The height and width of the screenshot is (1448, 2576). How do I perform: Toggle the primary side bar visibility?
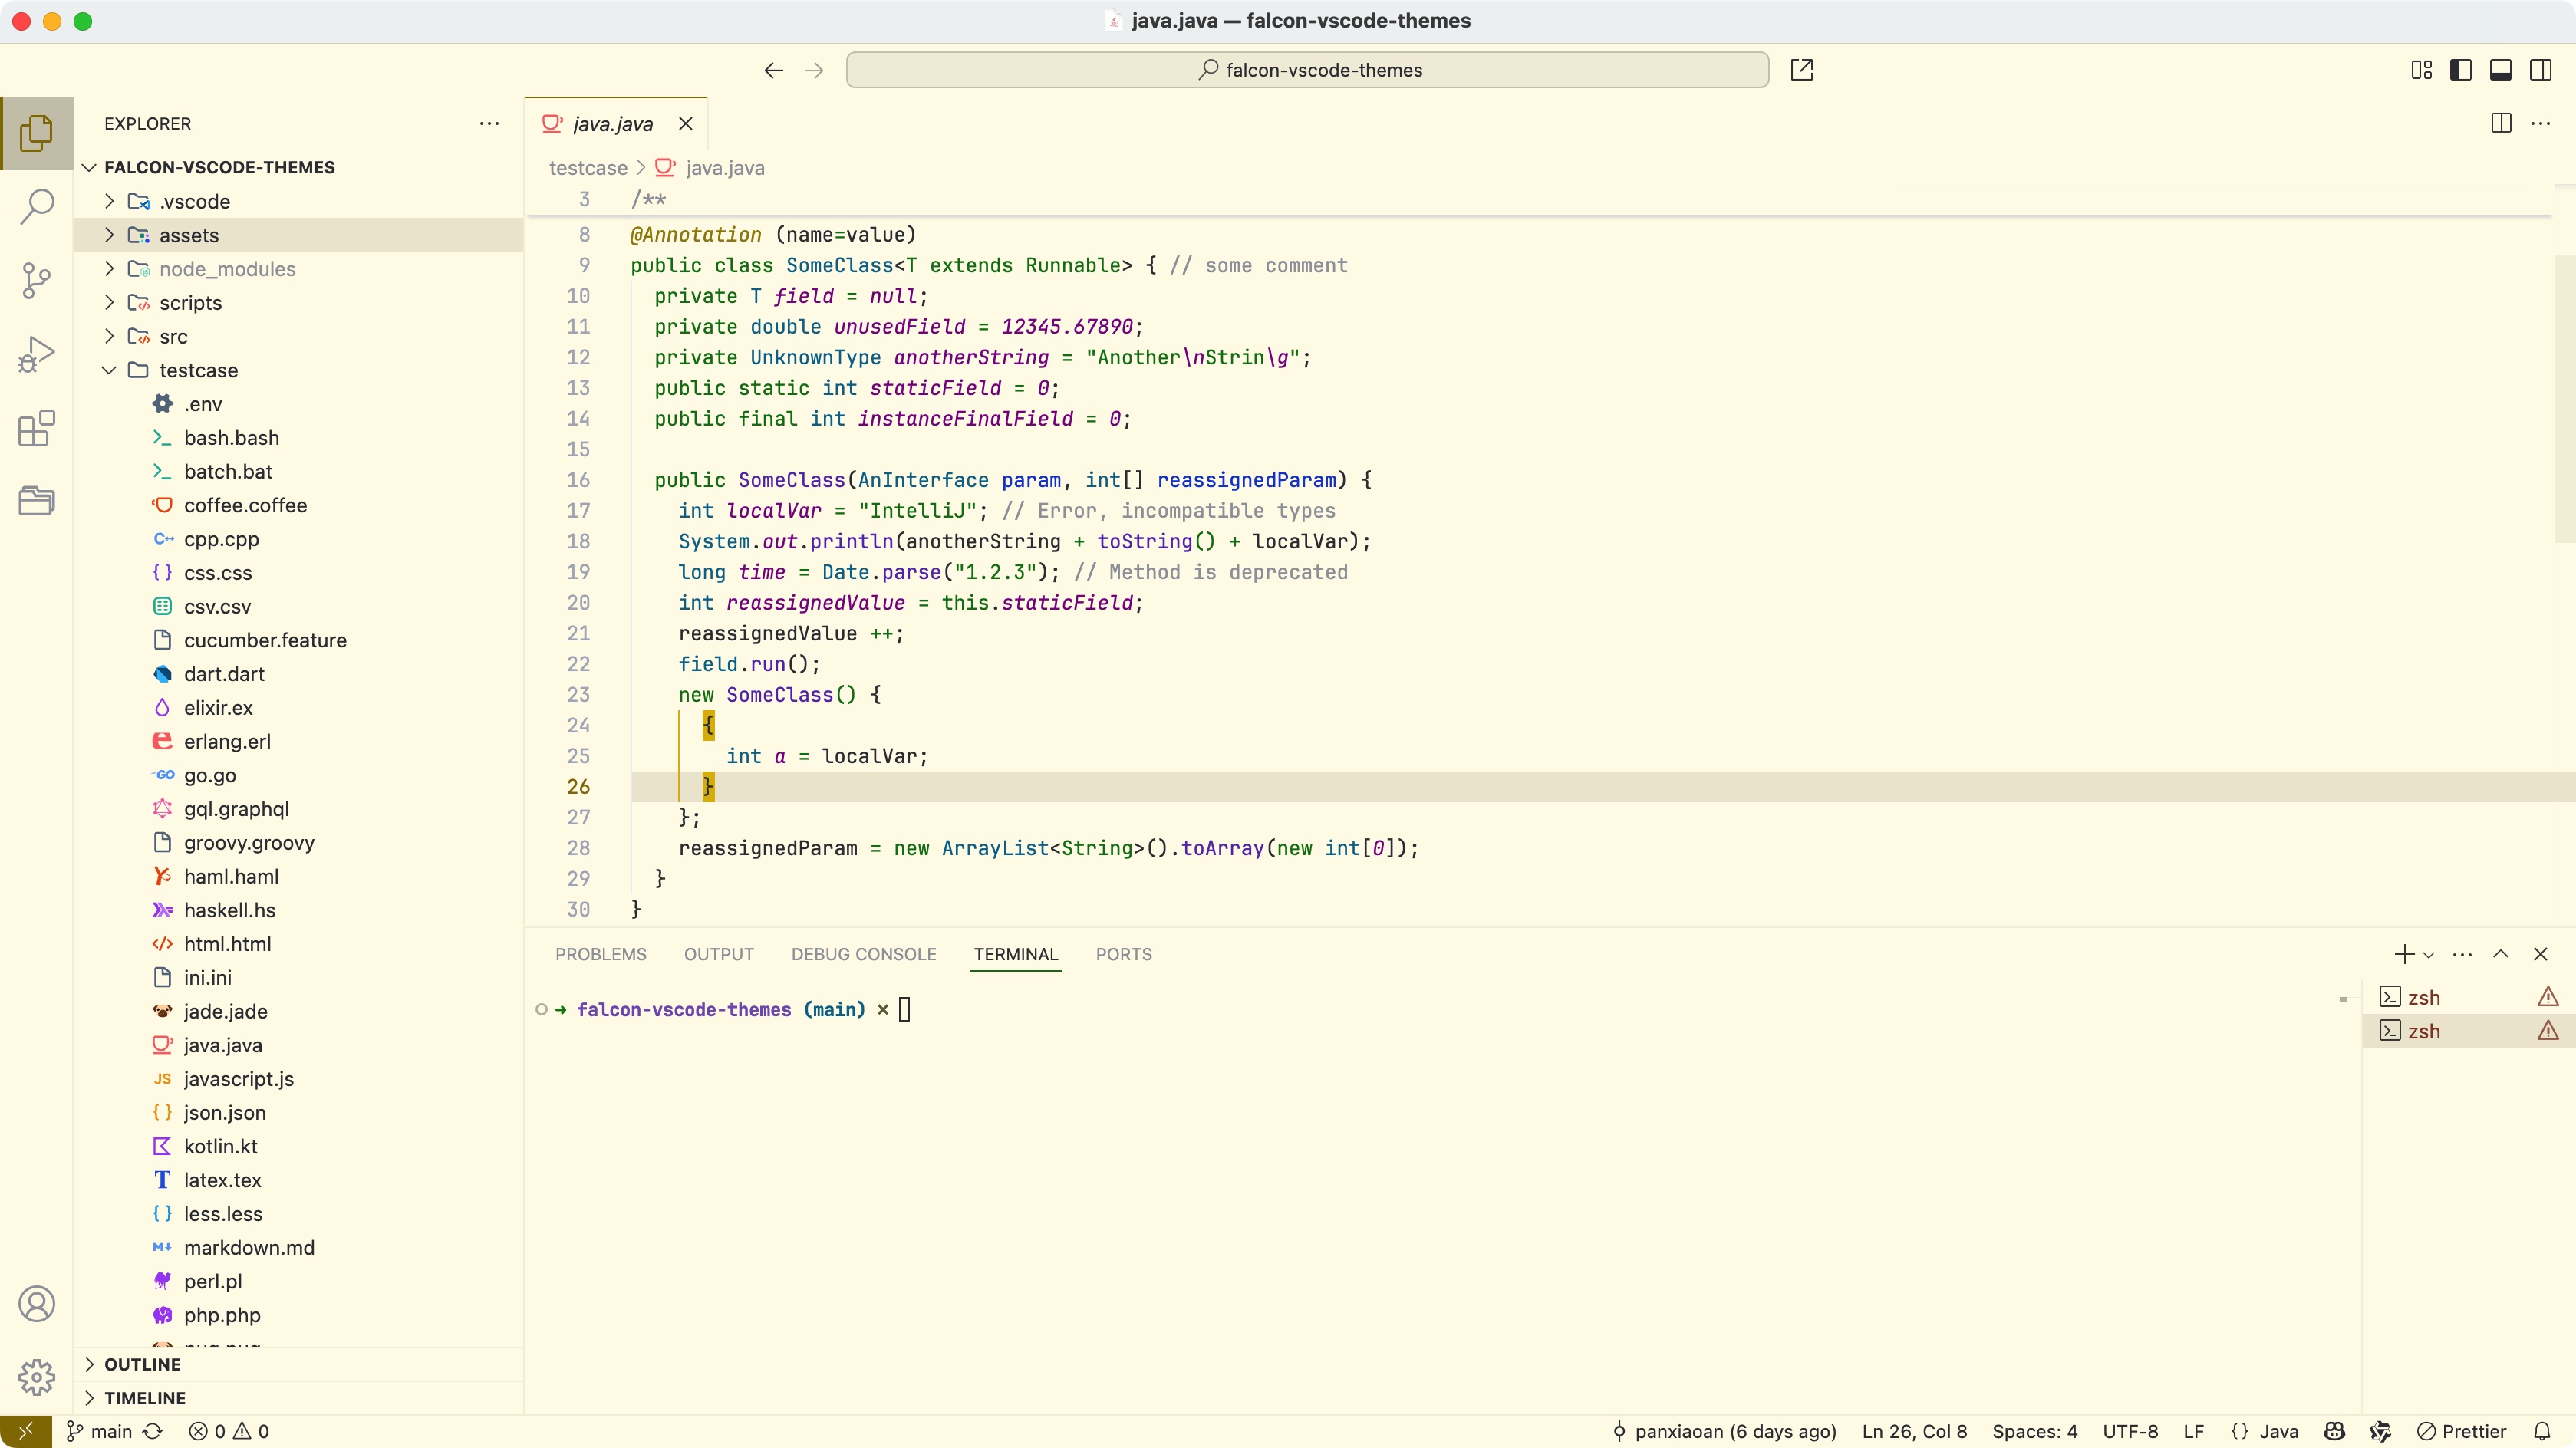click(x=2461, y=70)
